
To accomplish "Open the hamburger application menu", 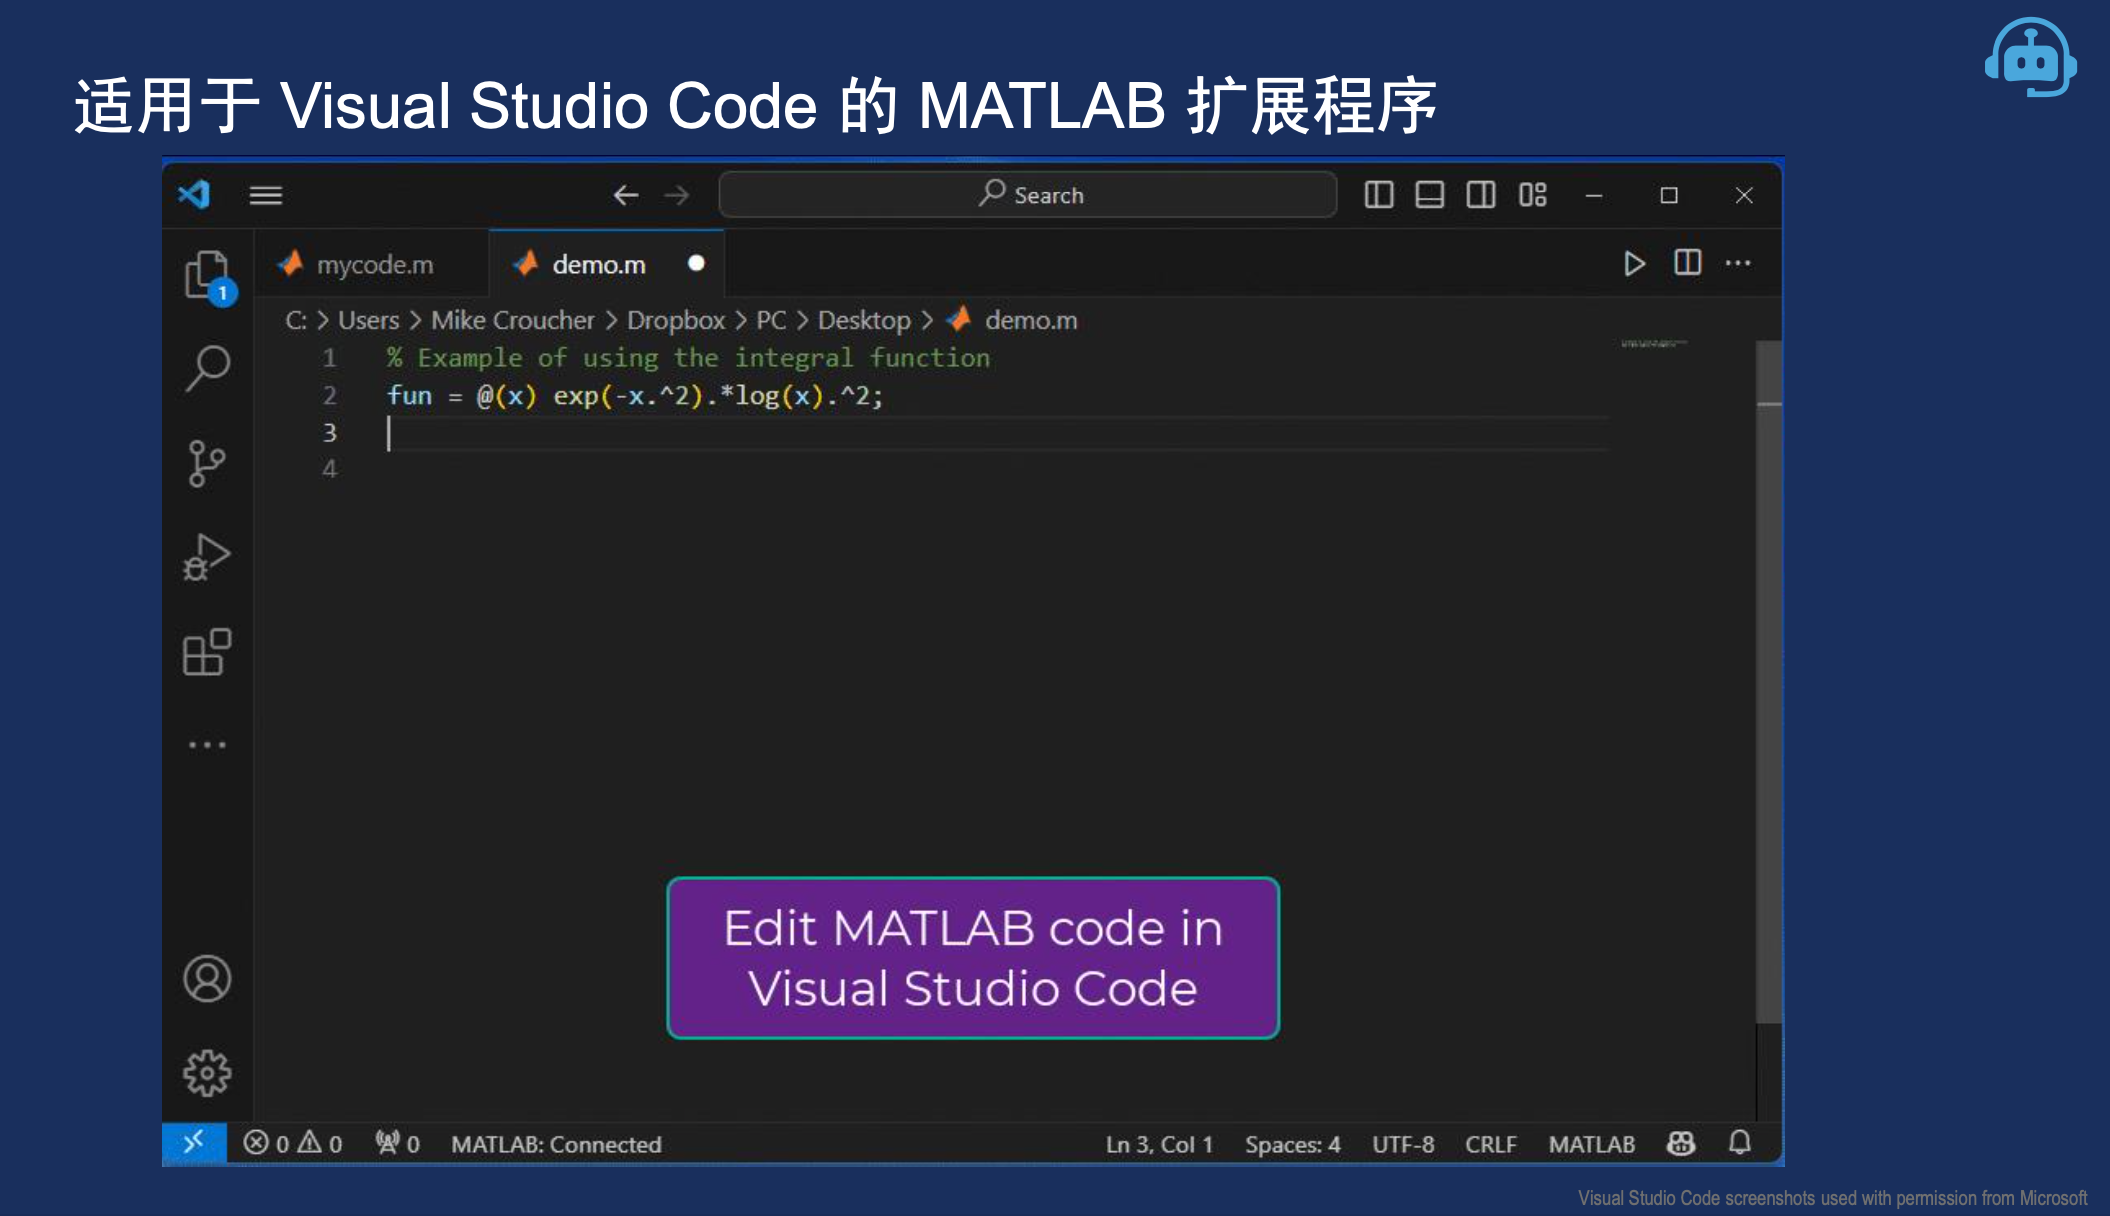I will click(x=266, y=195).
